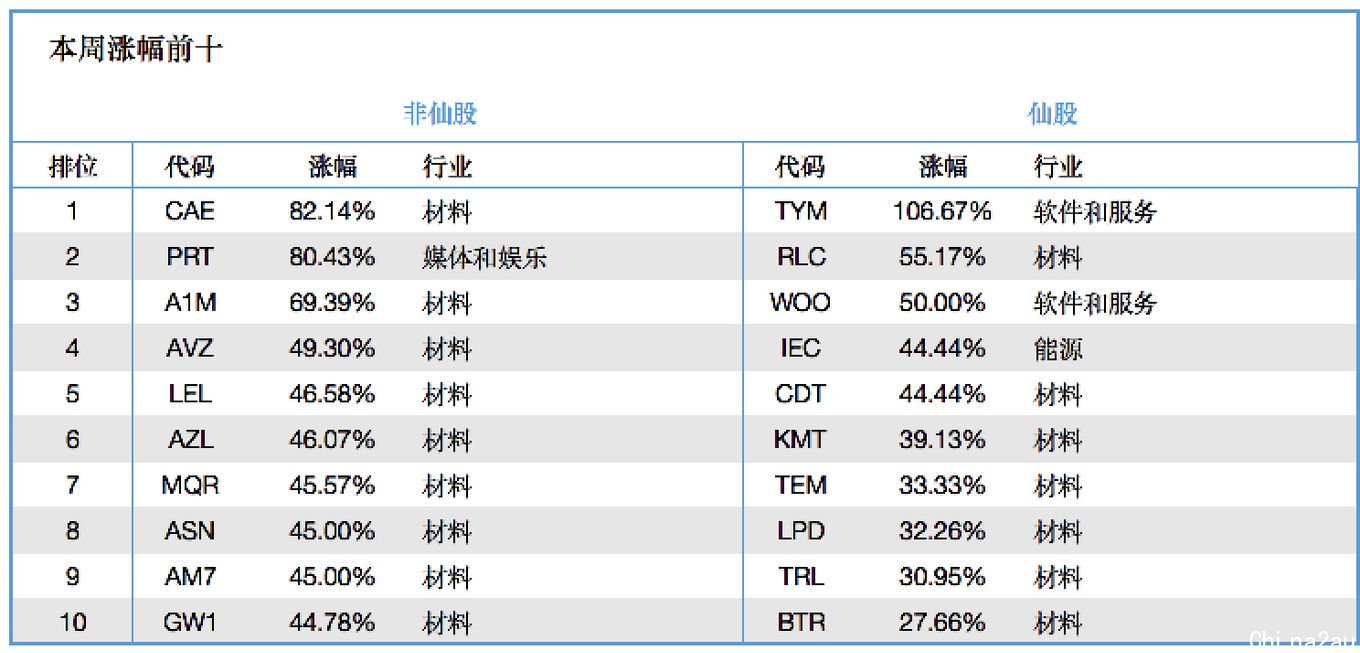
Task: Click the 本周涨幅前十 title
Action: 136,50
